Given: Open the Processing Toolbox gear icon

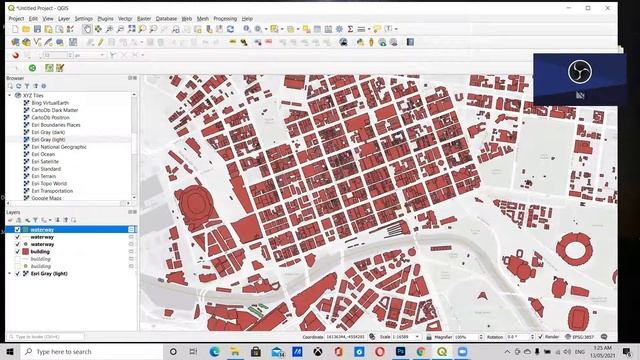Looking at the screenshot, I should tap(339, 29).
